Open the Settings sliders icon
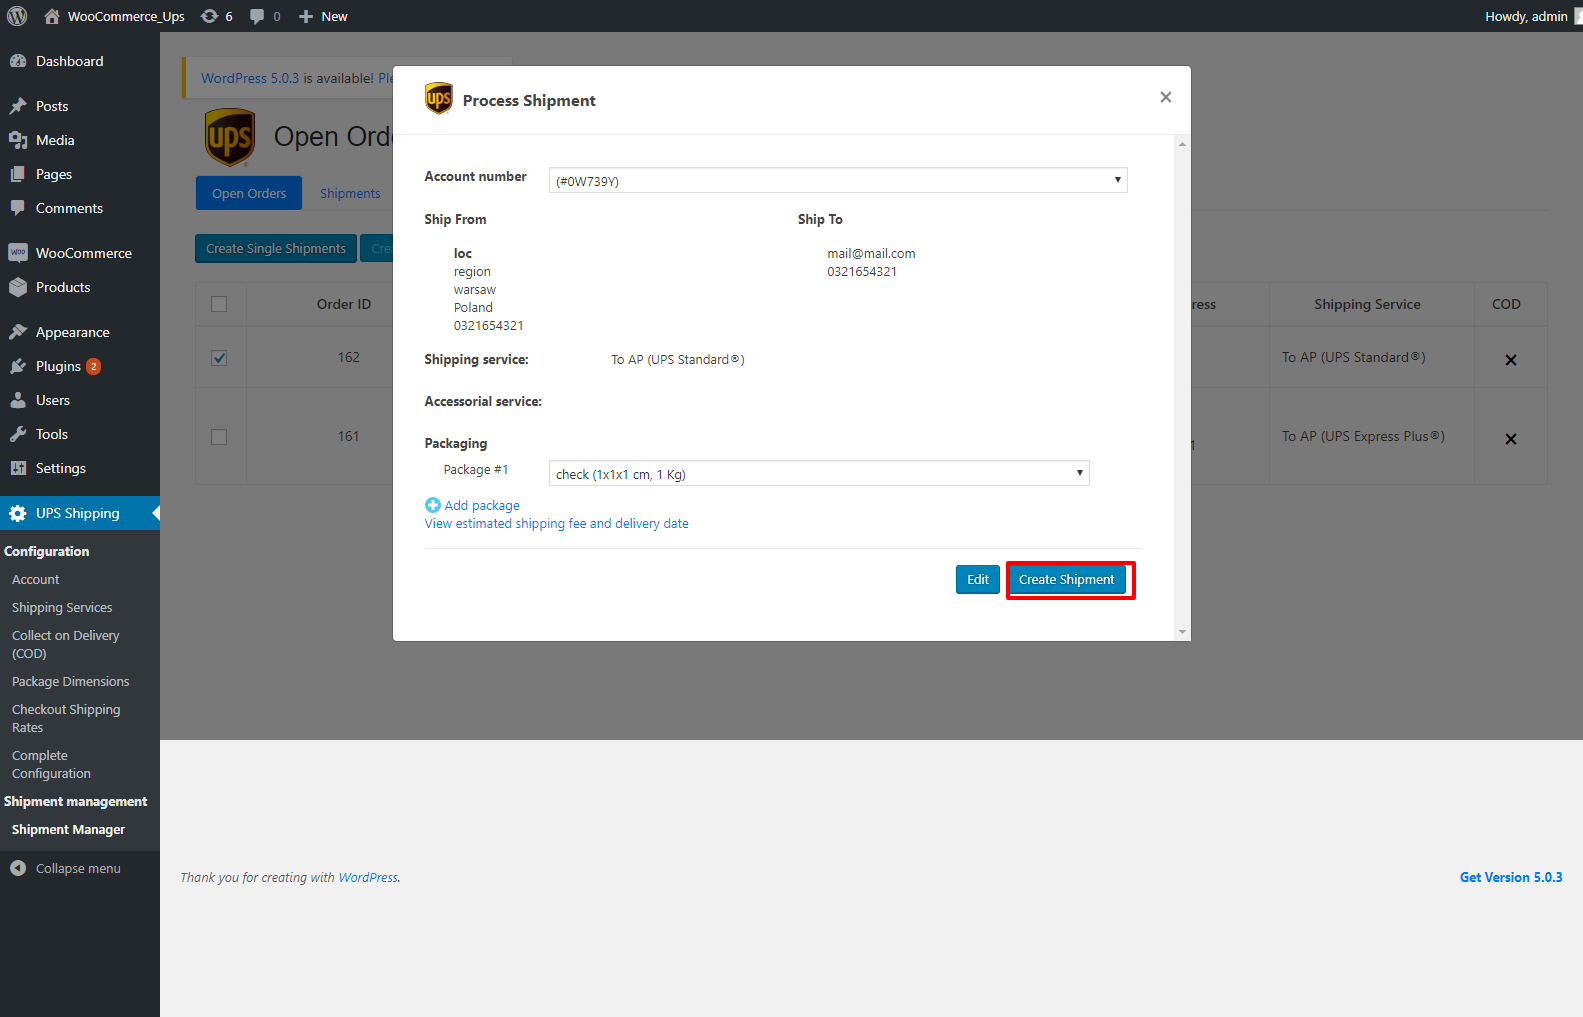 (x=18, y=468)
